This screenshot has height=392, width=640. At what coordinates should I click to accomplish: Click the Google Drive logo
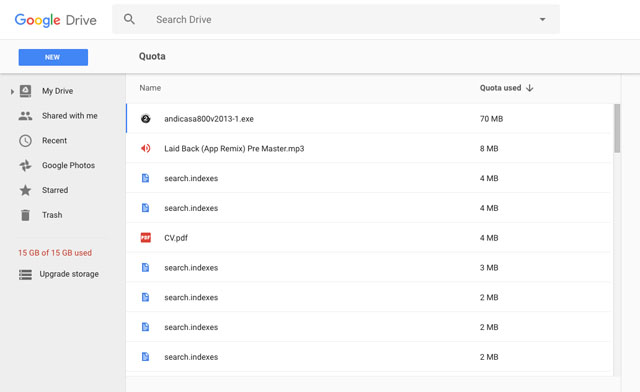[56, 20]
